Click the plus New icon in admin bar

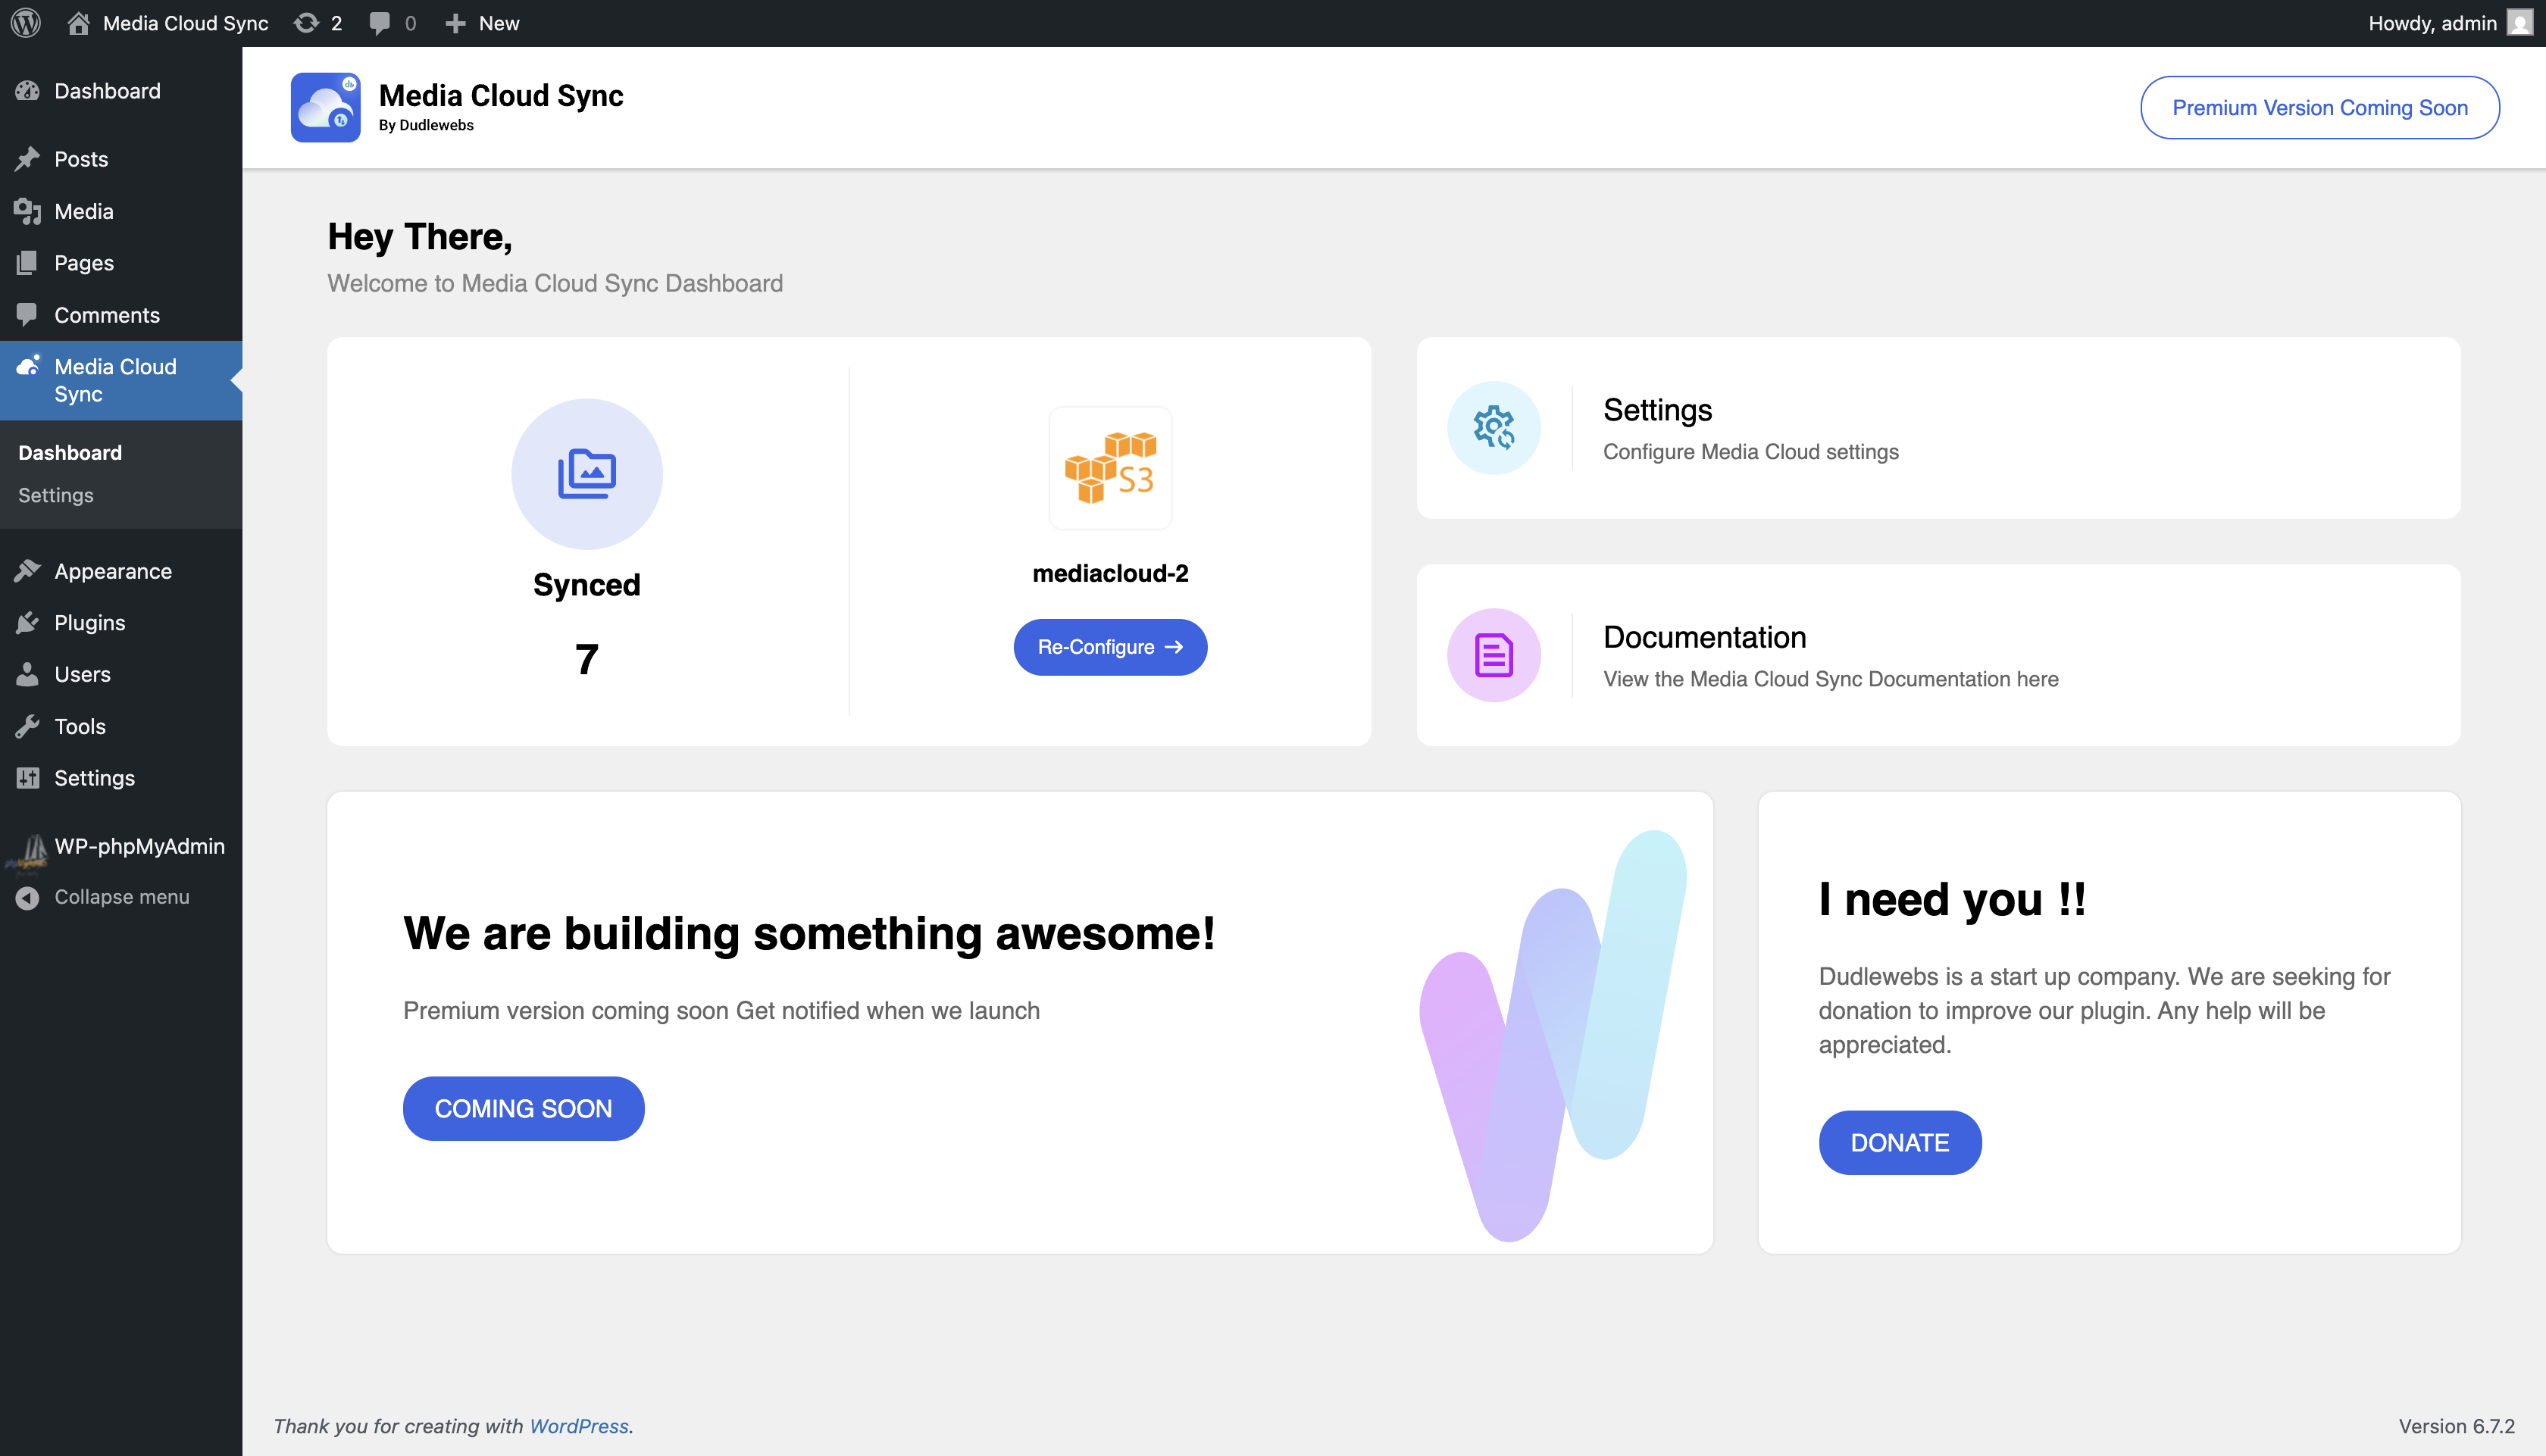pos(455,23)
